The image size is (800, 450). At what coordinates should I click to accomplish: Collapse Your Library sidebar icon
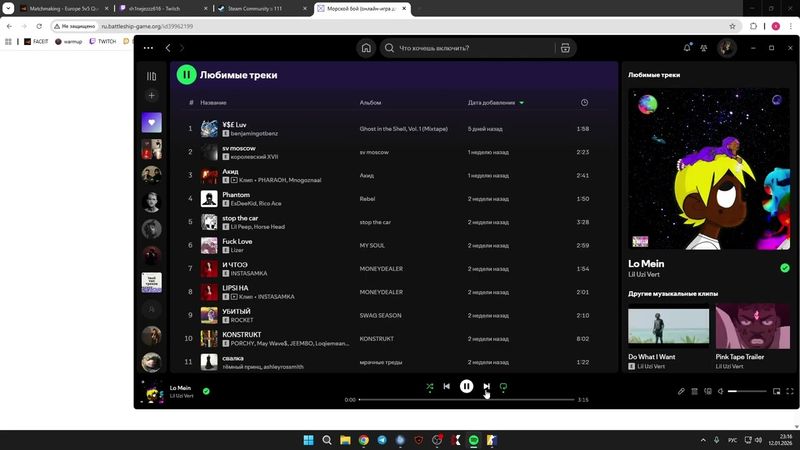[152, 76]
